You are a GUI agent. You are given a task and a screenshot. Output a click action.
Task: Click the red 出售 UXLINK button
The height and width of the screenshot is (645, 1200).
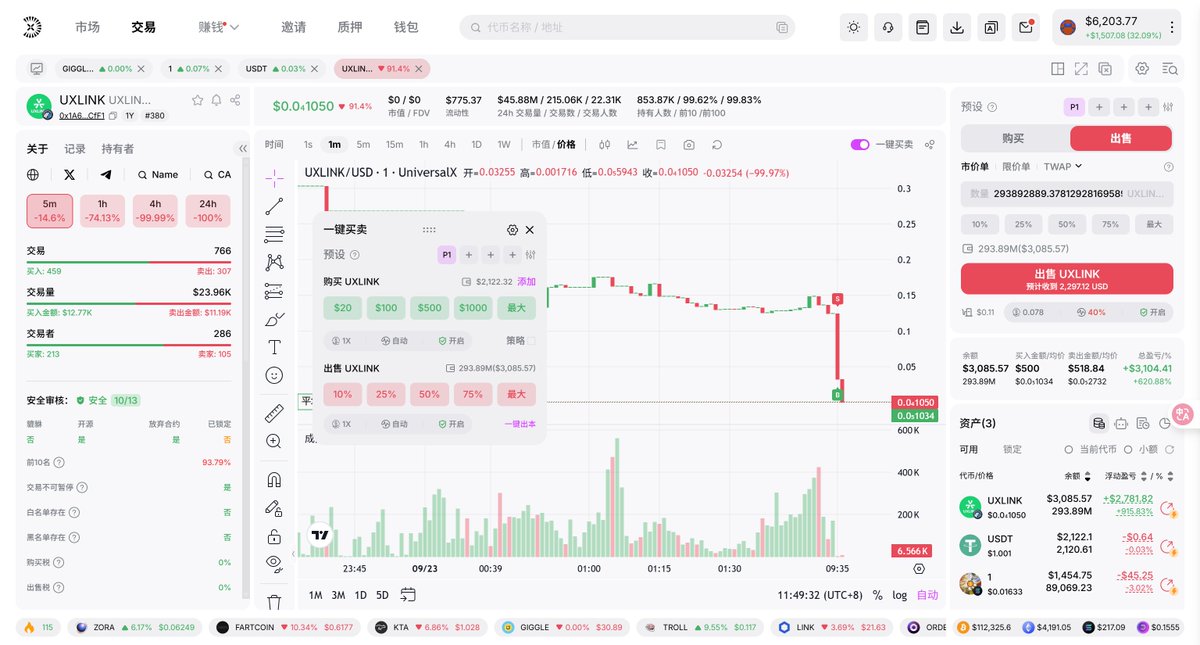pyautogui.click(x=1067, y=279)
